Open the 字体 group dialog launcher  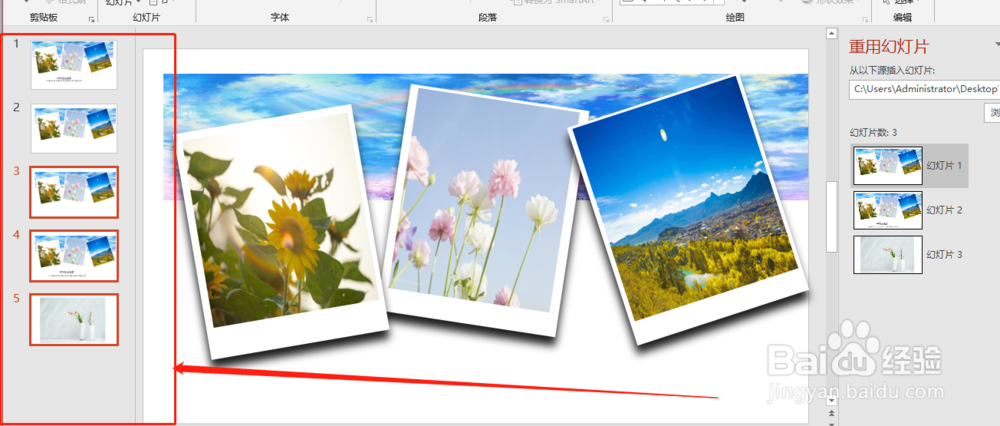[x=370, y=20]
